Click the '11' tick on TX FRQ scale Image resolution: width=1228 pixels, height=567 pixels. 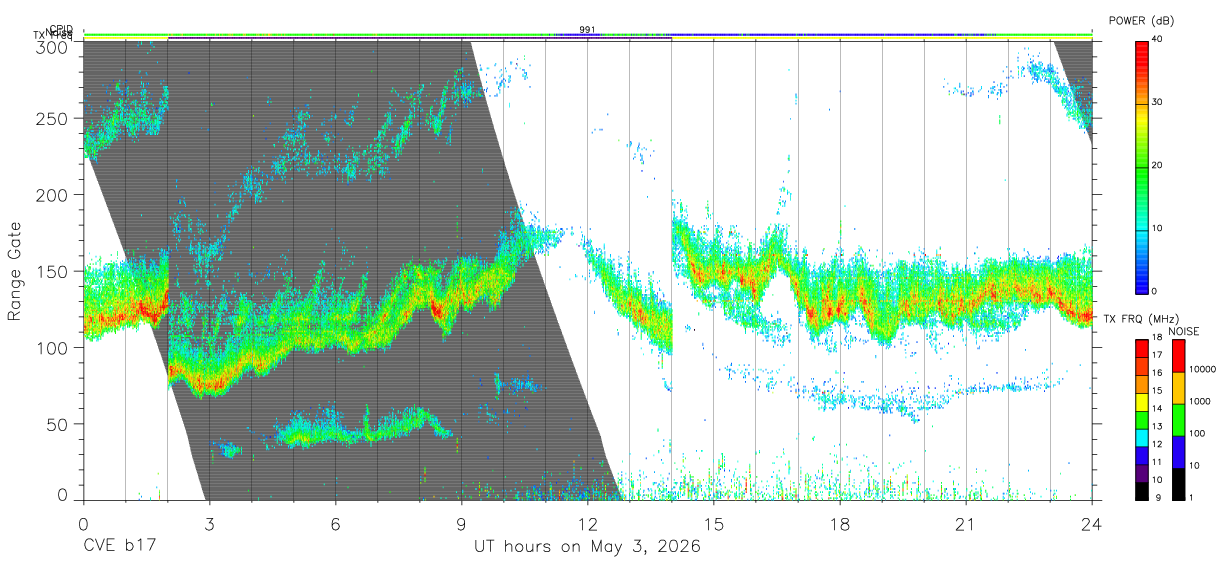(1157, 462)
